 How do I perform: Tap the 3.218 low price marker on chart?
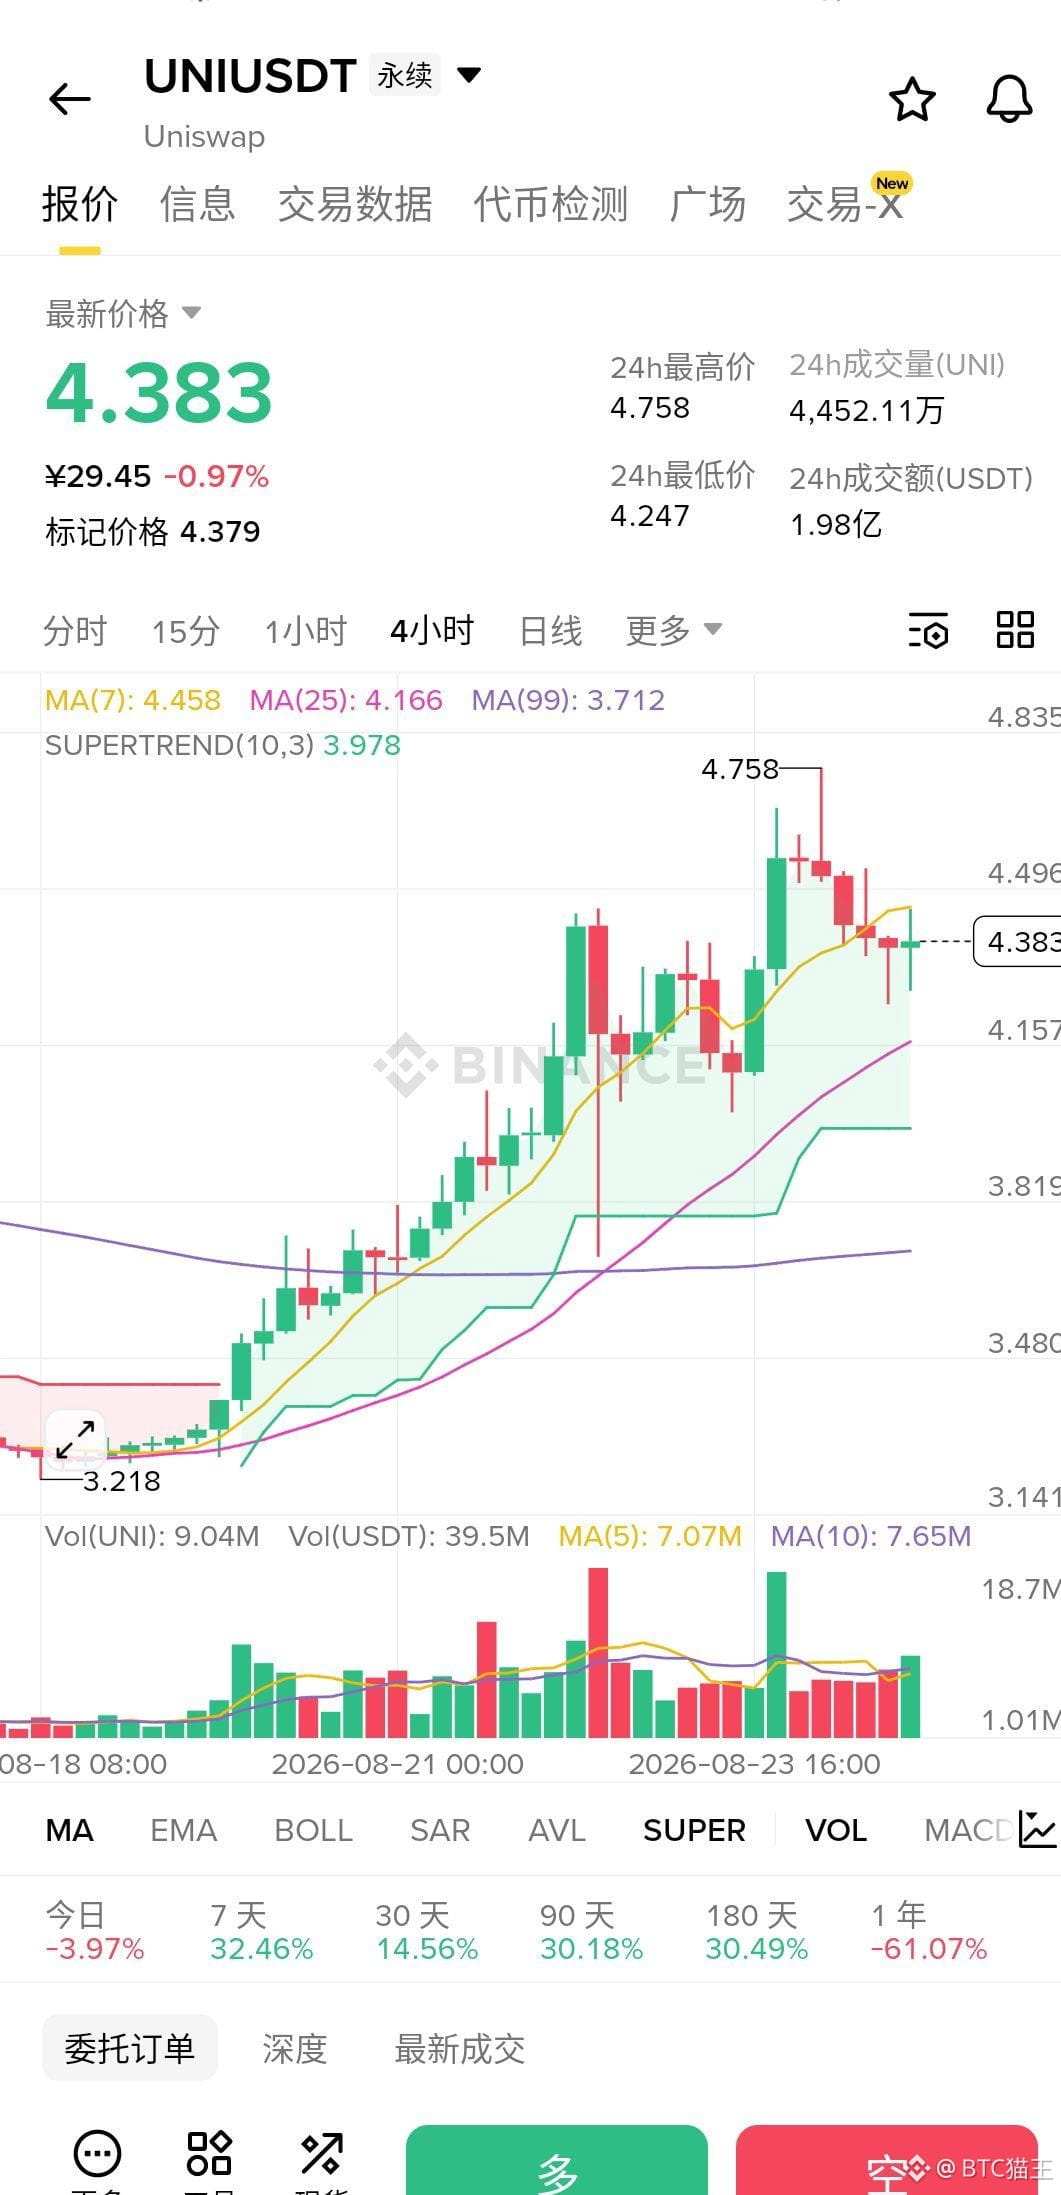coord(121,1481)
